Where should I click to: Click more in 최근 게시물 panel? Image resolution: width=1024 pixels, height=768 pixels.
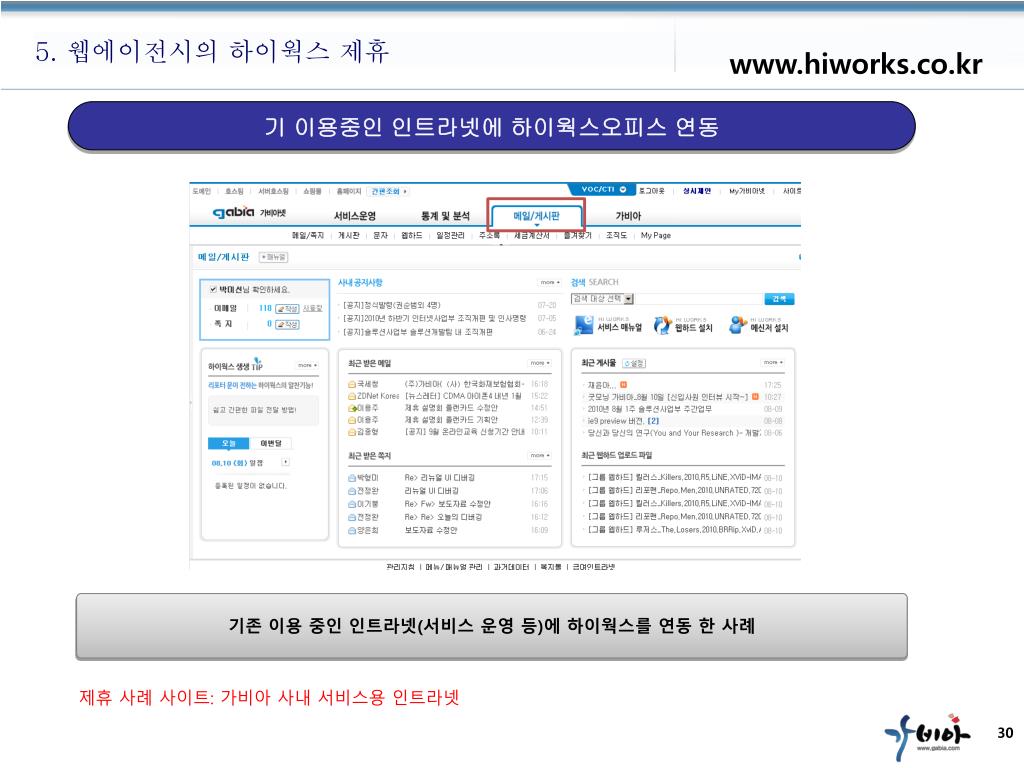[773, 362]
